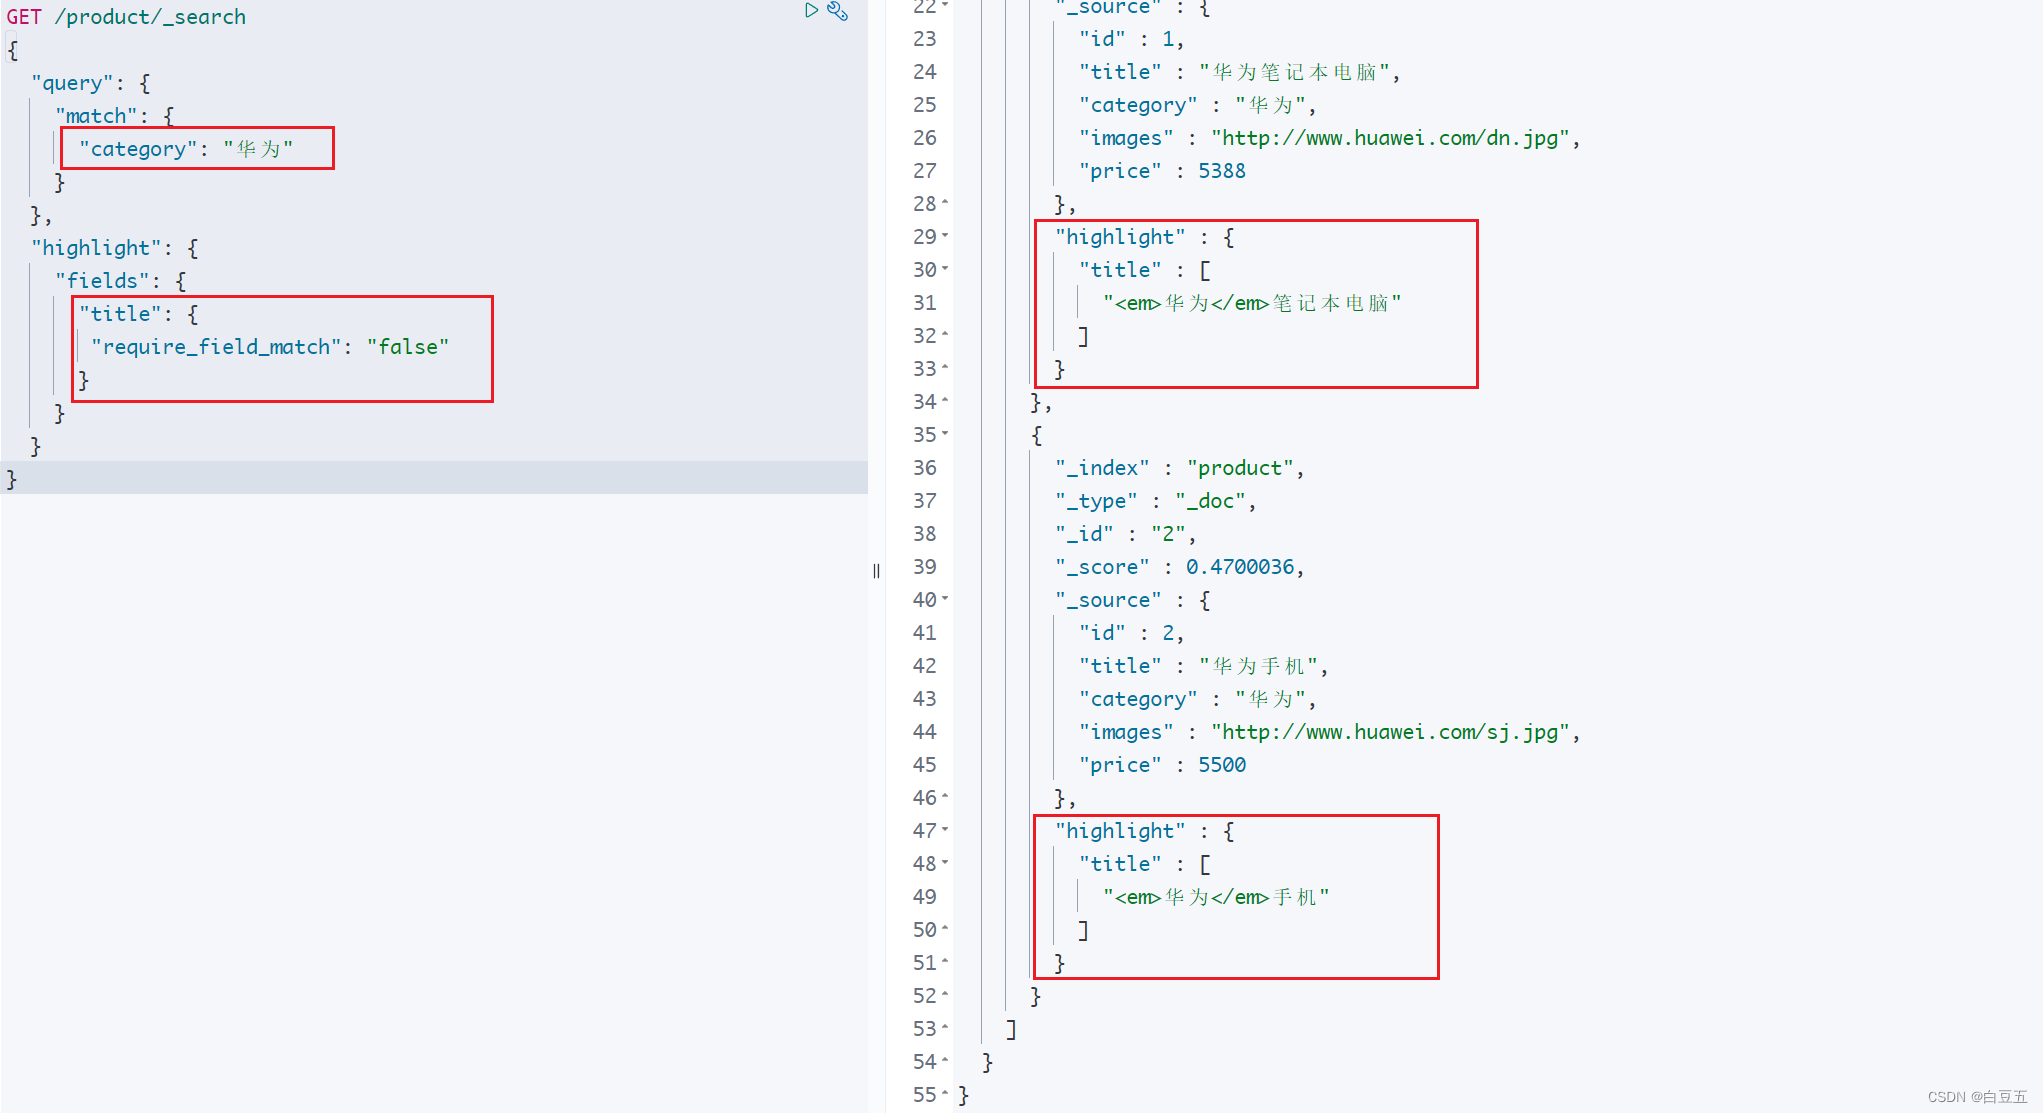Collapse the highlight block at line 29
The image size is (2043, 1113).
pyautogui.click(x=945, y=237)
